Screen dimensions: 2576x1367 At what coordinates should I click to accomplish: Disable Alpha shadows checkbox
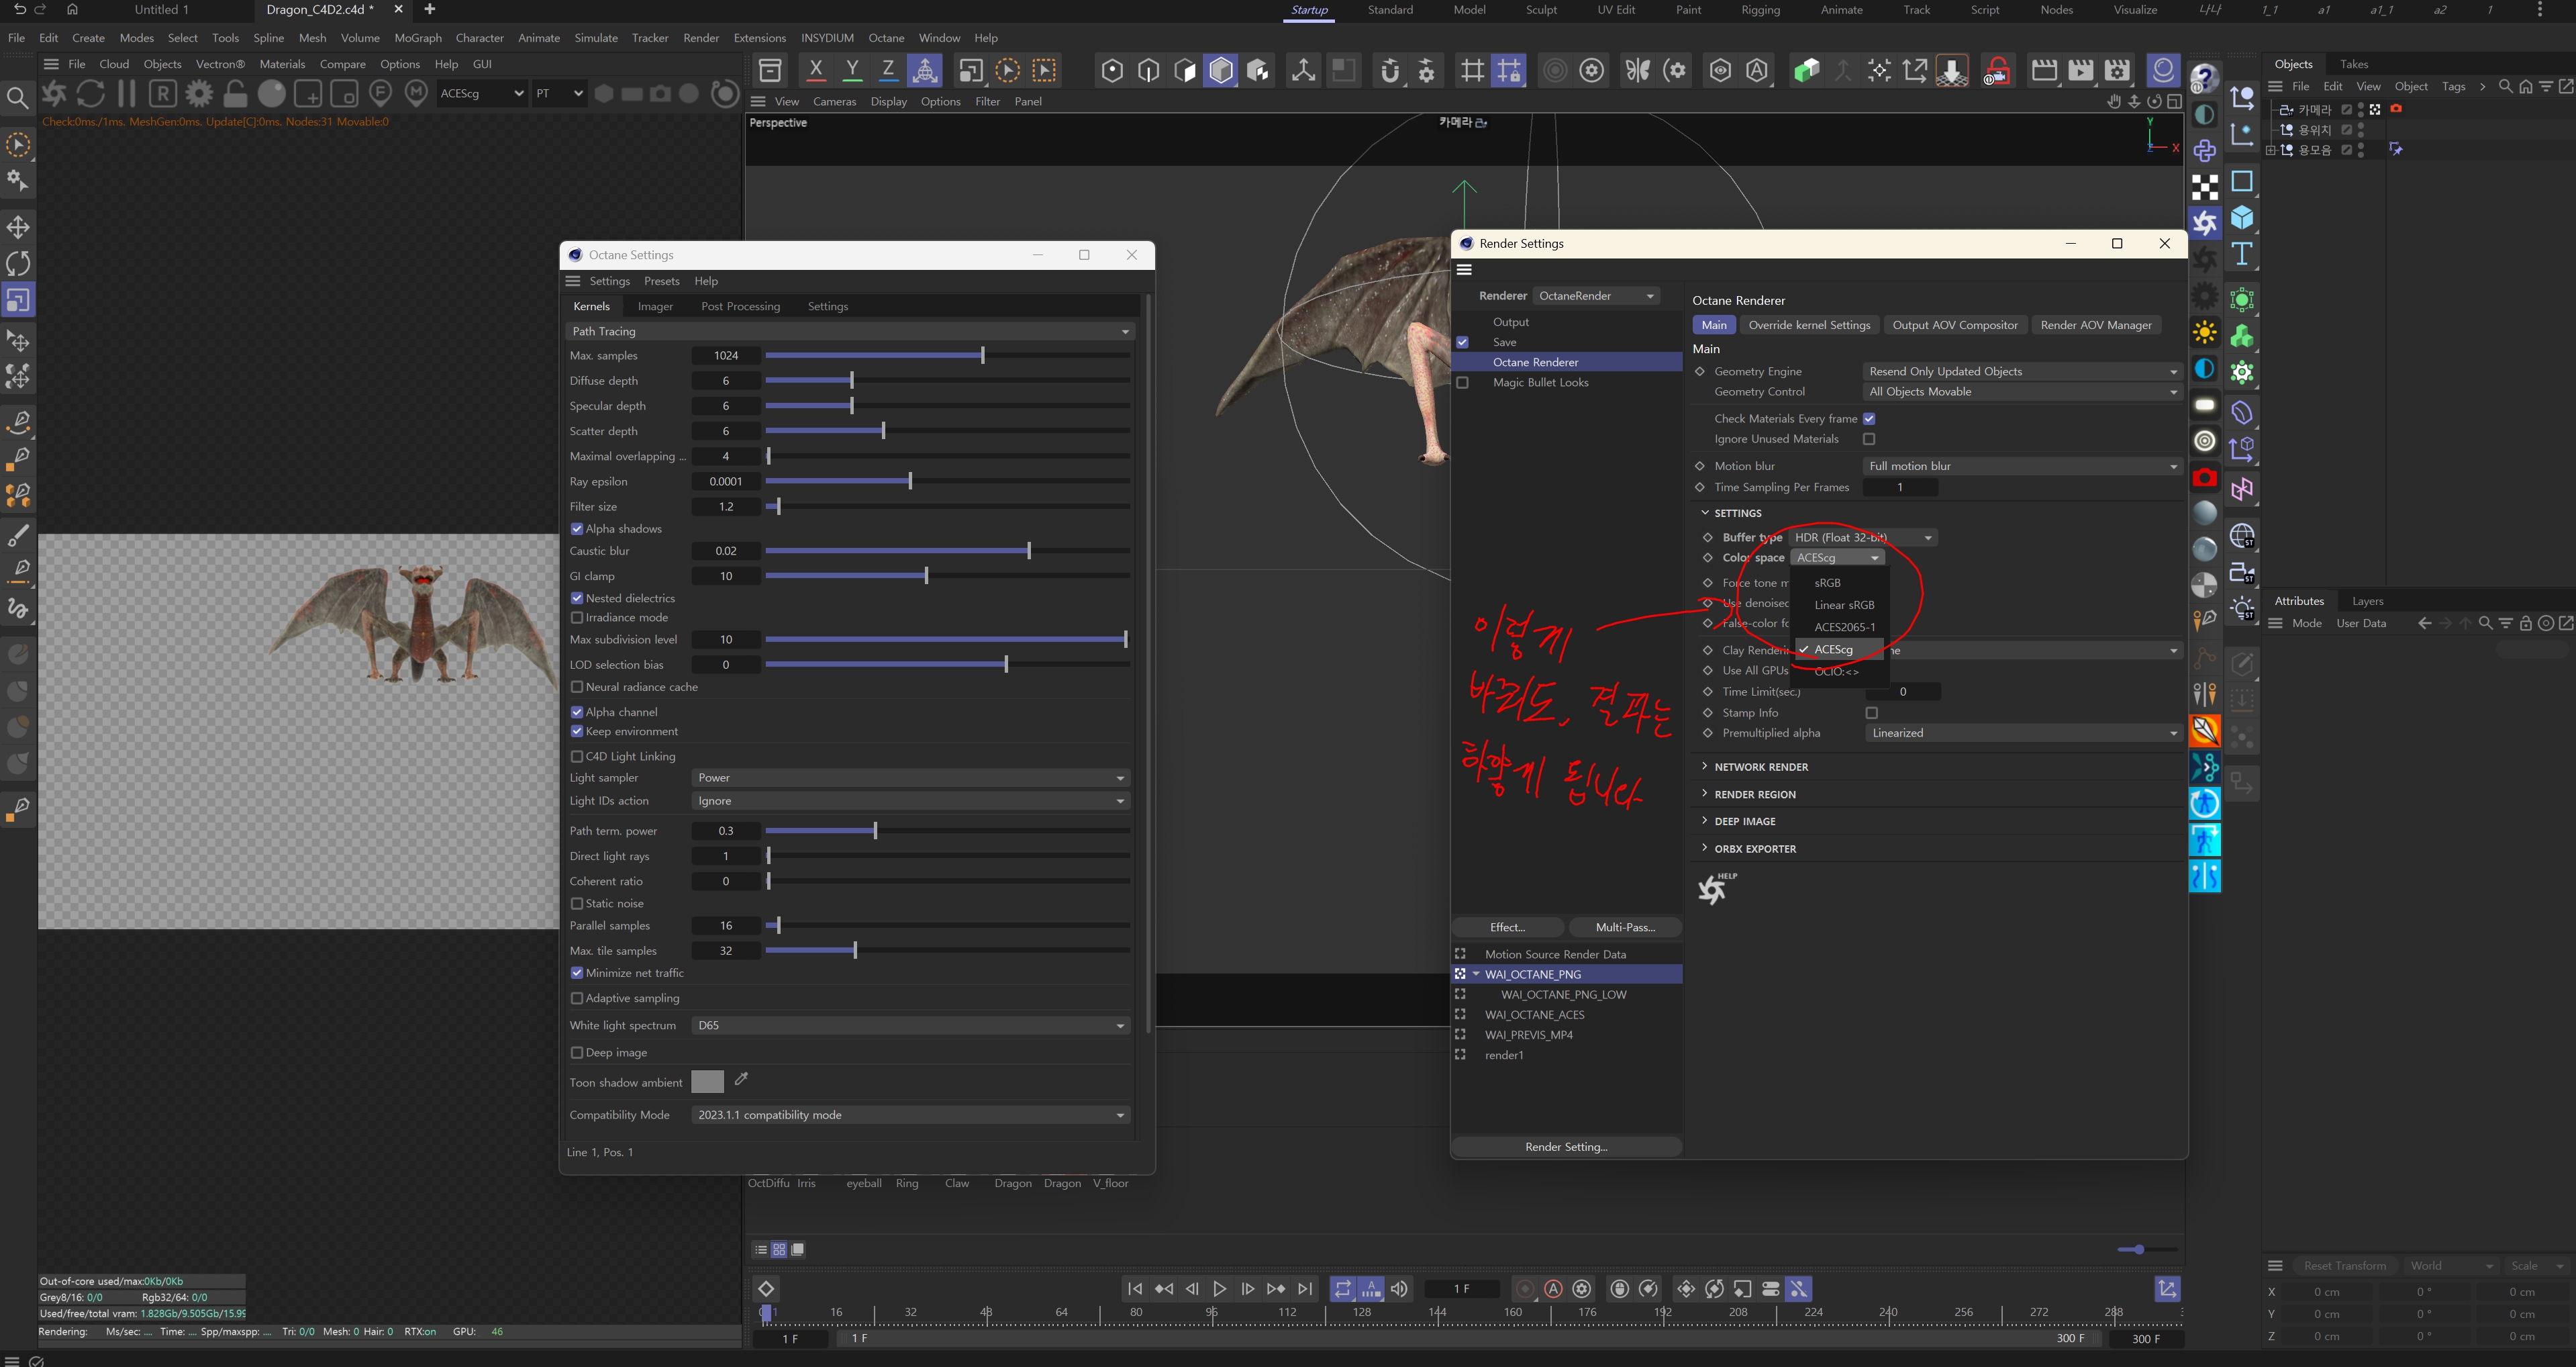point(577,528)
